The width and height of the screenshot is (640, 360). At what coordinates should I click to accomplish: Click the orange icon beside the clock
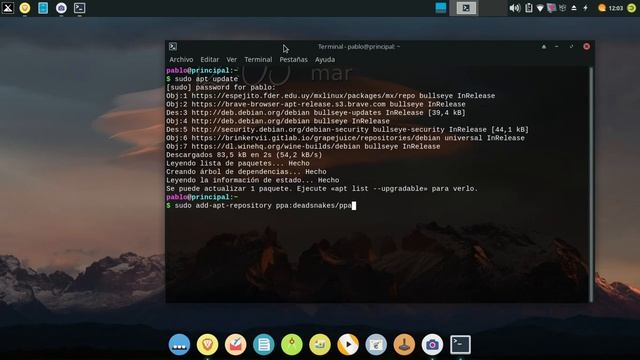(602, 8)
